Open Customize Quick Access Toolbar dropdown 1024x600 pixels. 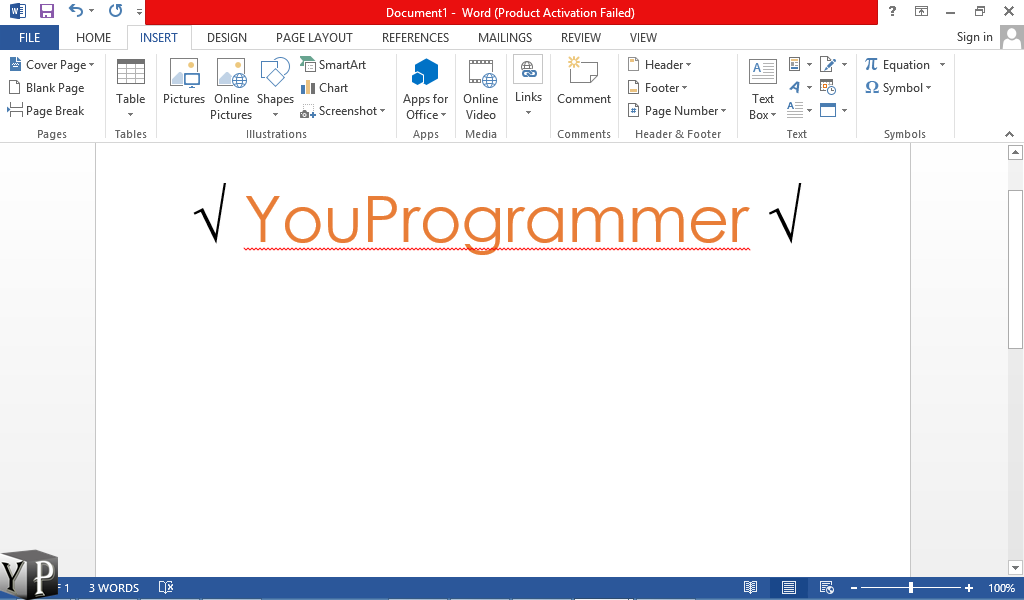coord(139,12)
